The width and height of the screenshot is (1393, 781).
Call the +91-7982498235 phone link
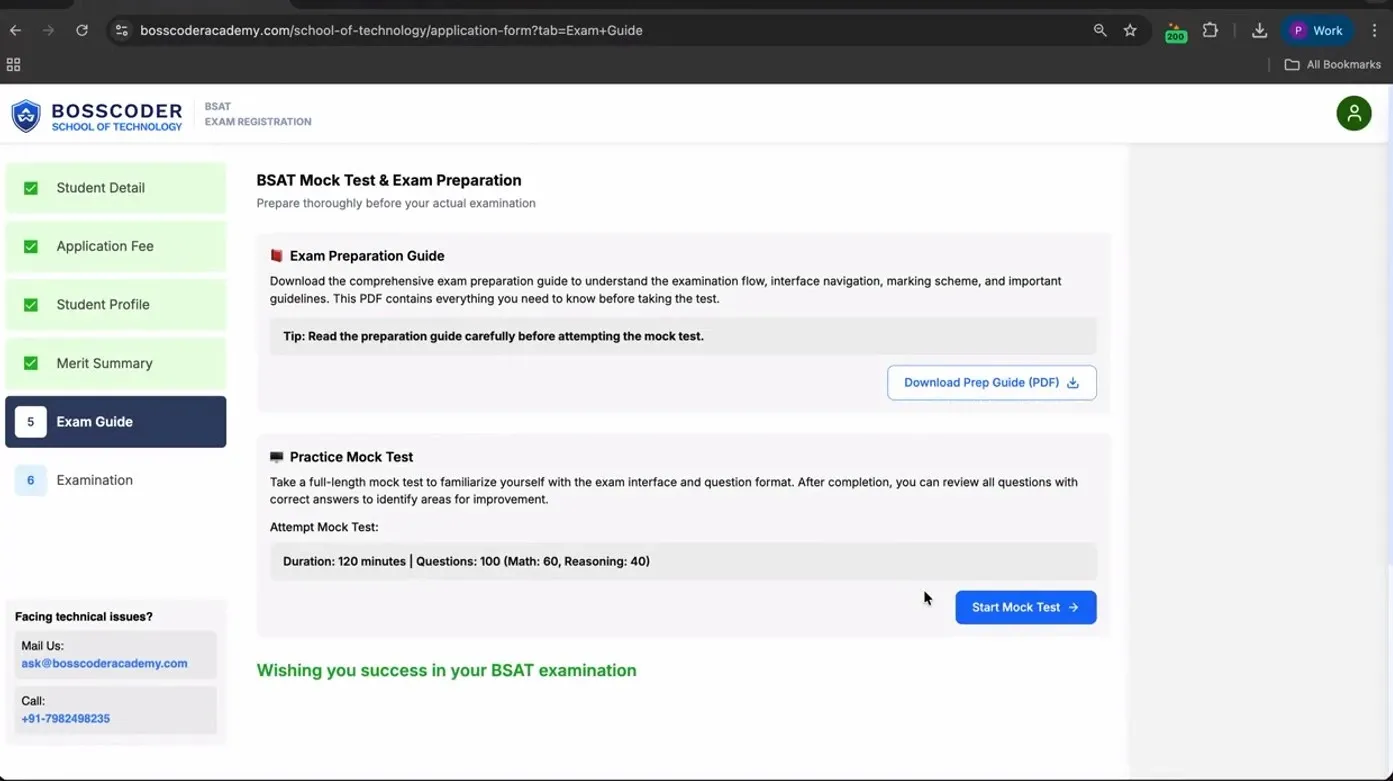point(65,718)
